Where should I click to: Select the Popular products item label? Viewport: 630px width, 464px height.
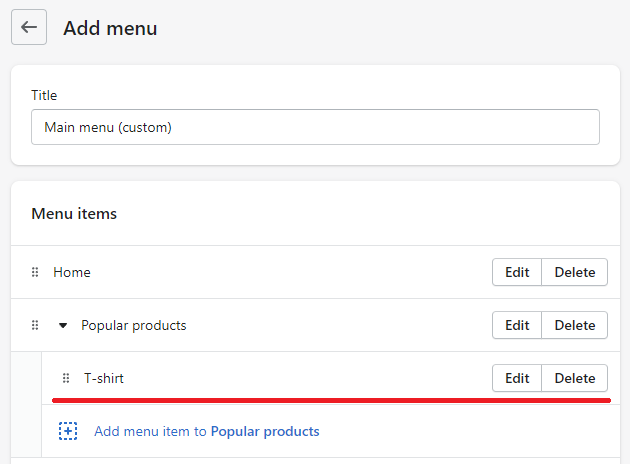point(133,325)
